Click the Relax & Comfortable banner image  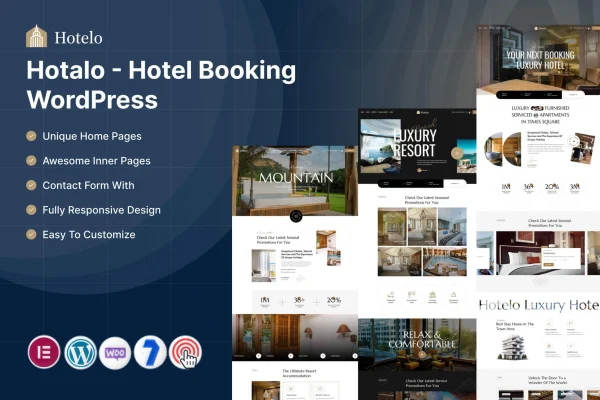tap(417, 344)
